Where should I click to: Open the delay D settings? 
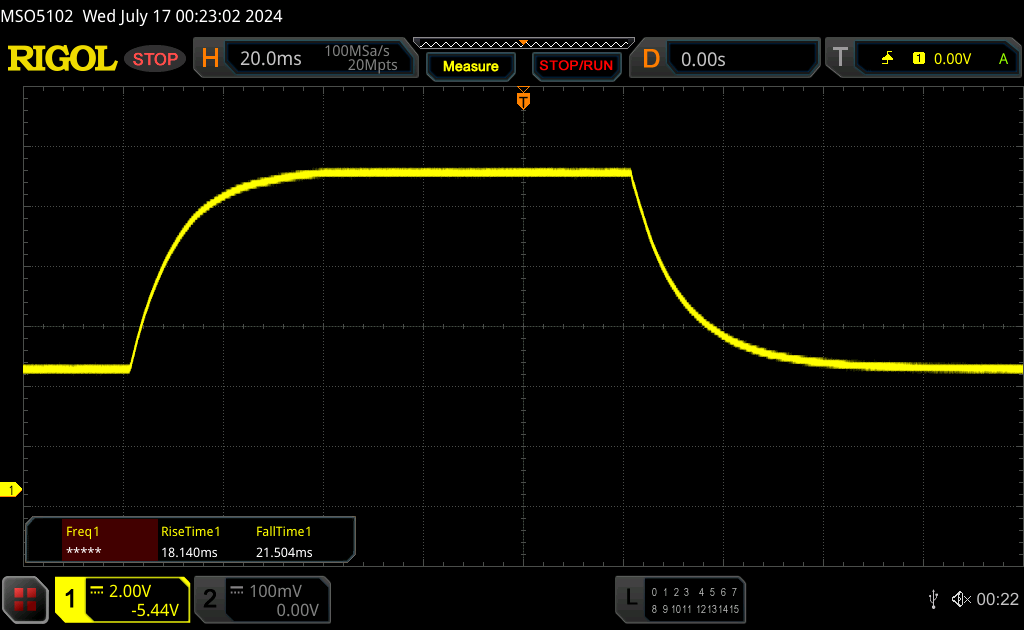coord(650,59)
